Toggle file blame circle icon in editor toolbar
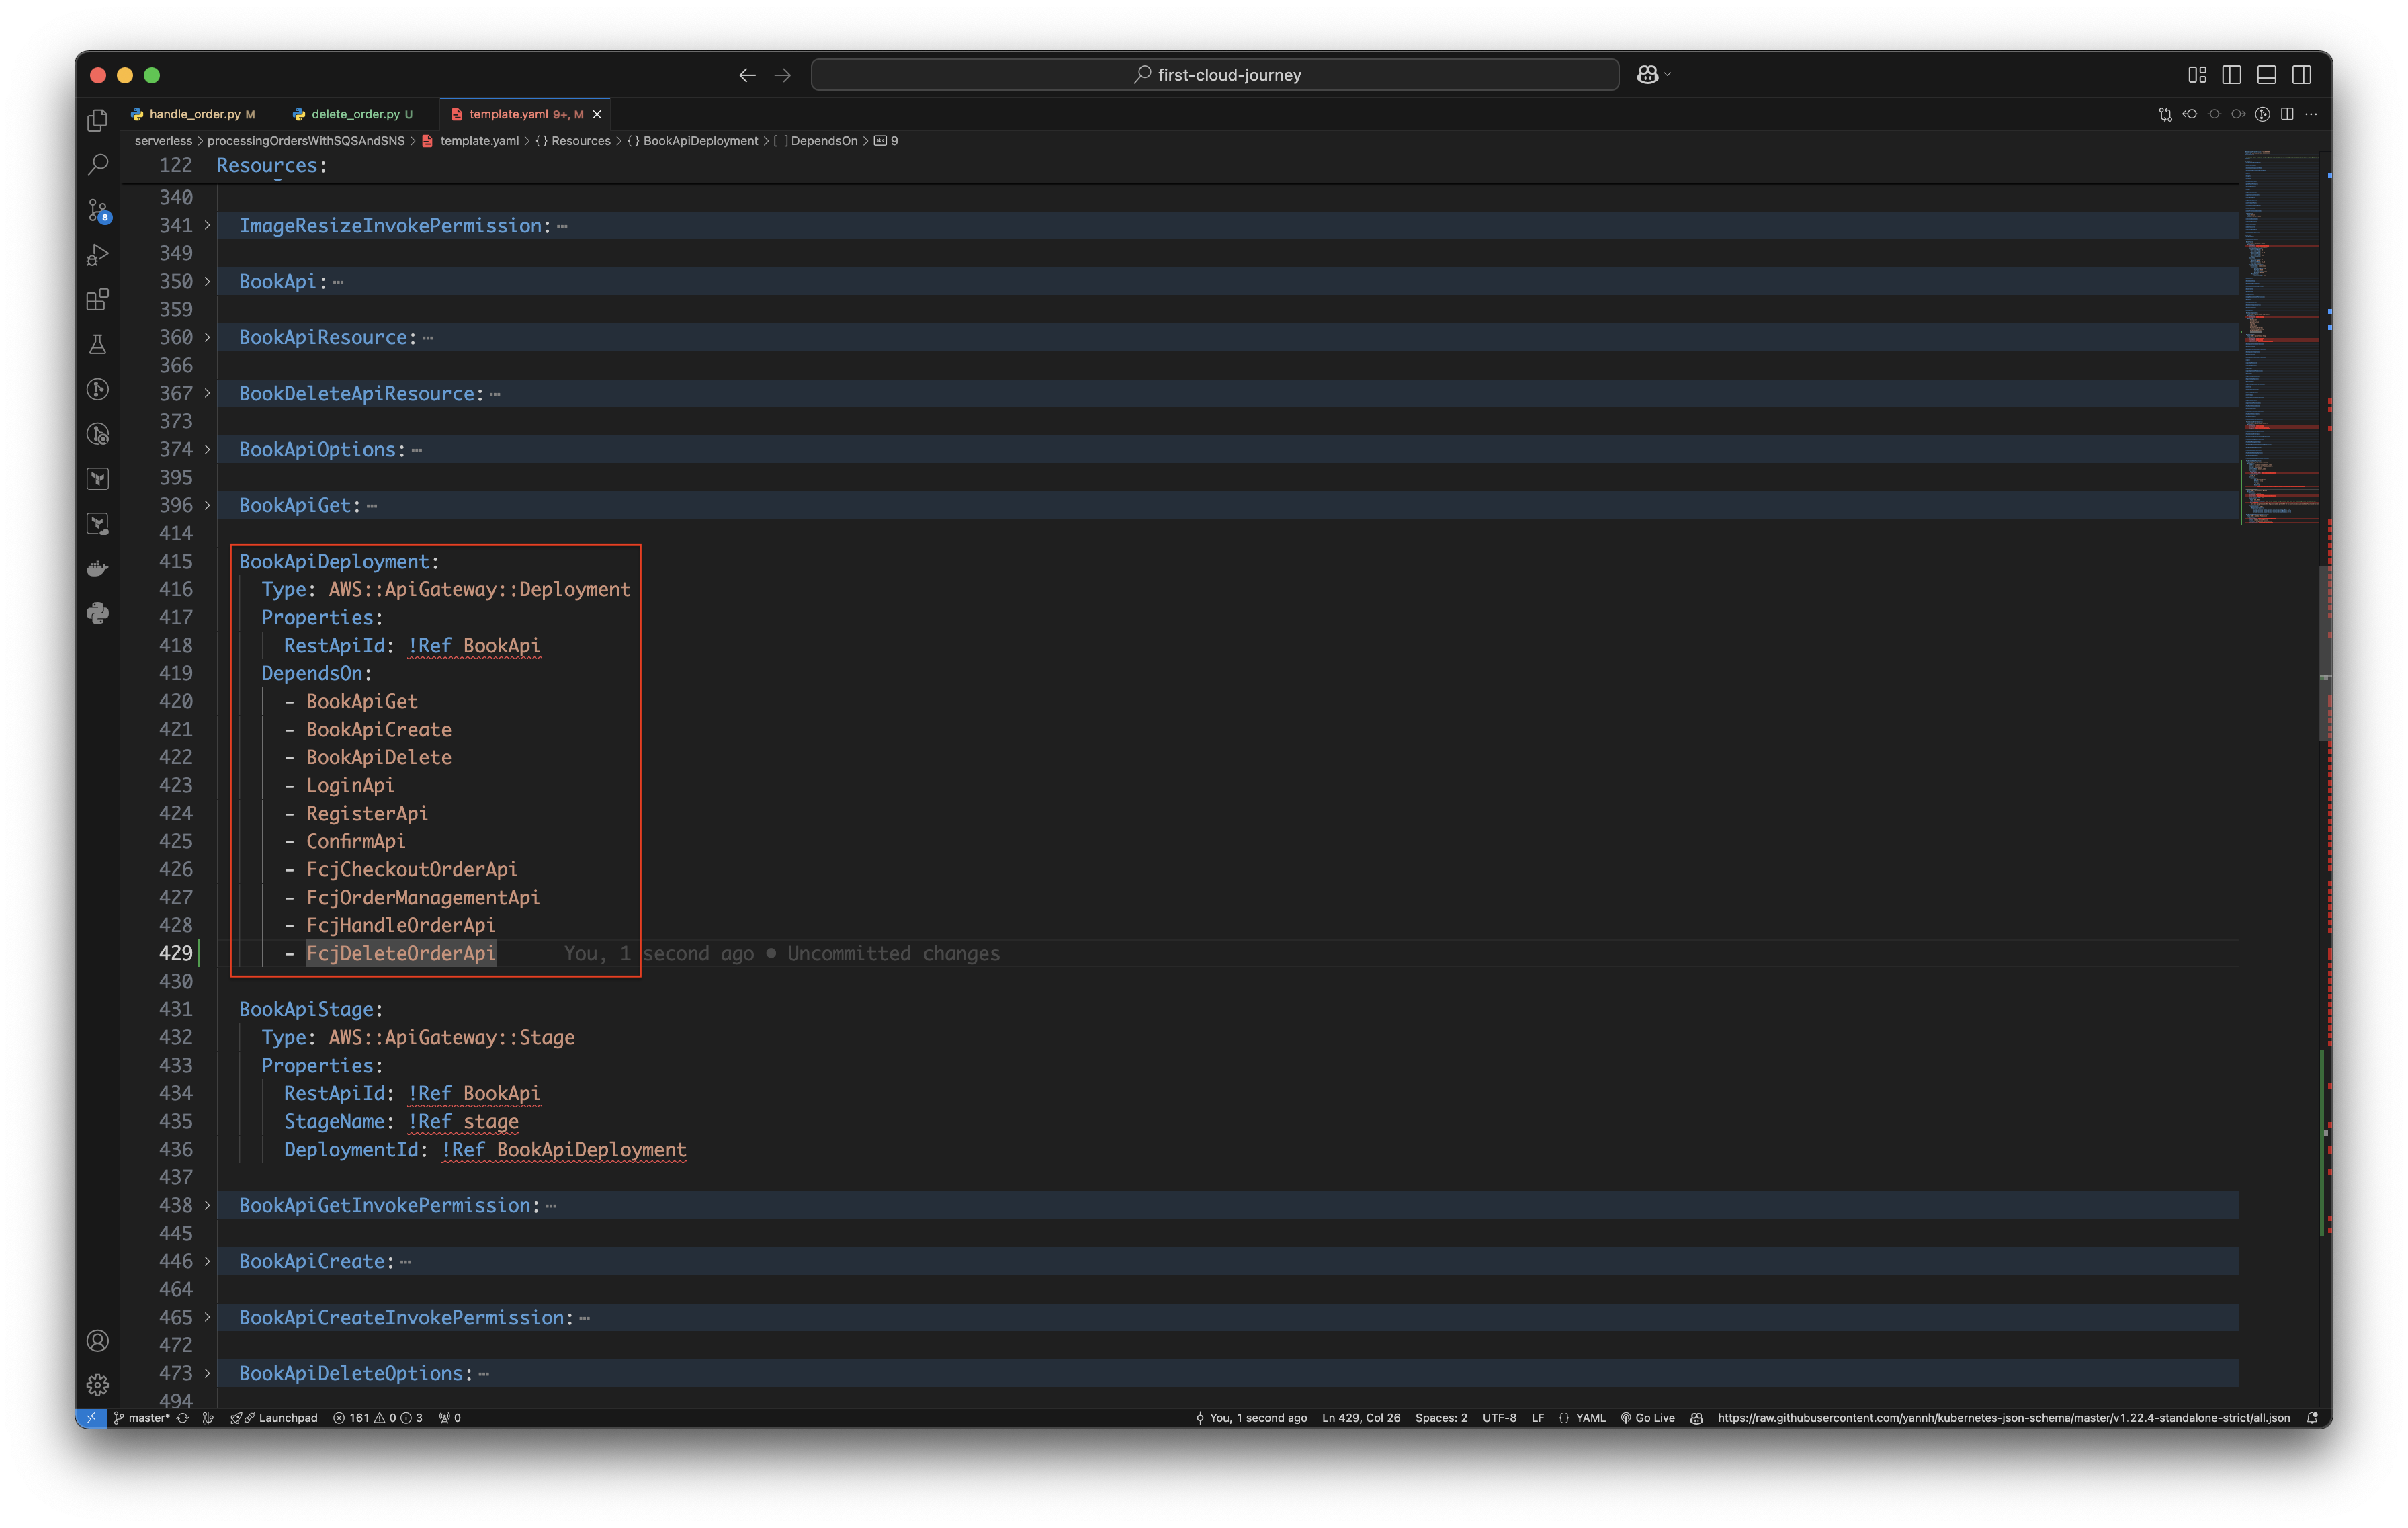This screenshot has height=1528, width=2408. tap(2214, 114)
